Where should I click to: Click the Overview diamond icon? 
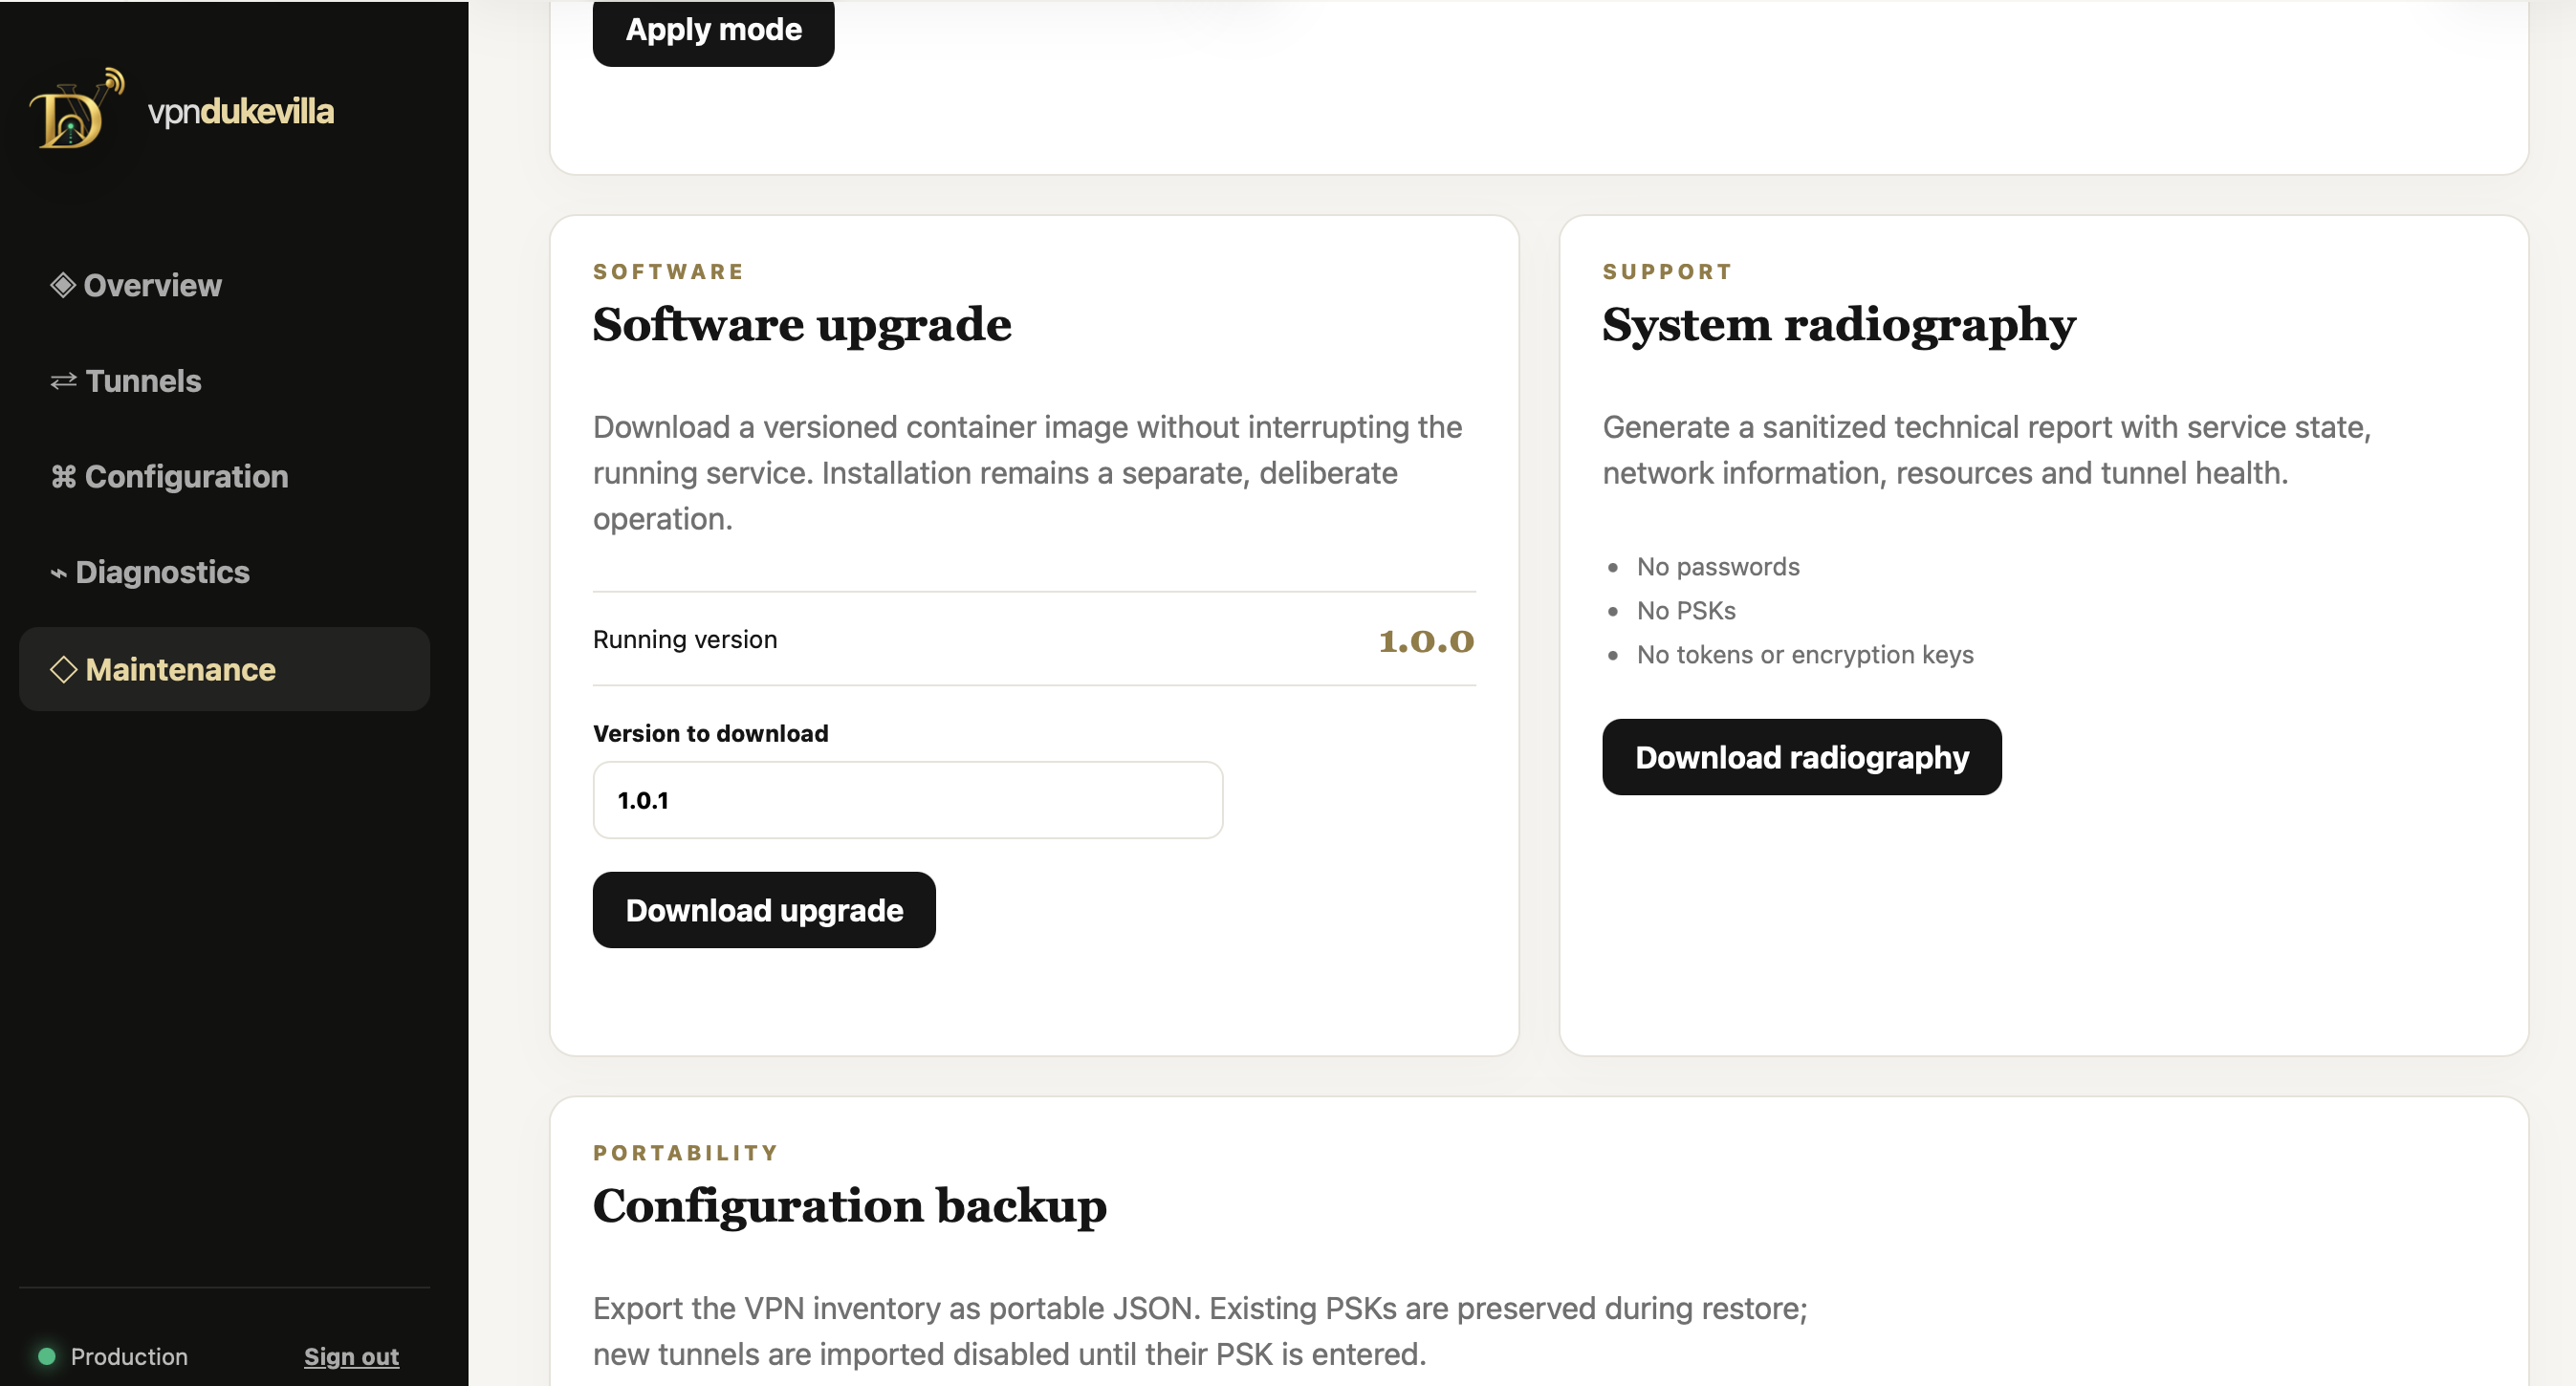pos(63,285)
